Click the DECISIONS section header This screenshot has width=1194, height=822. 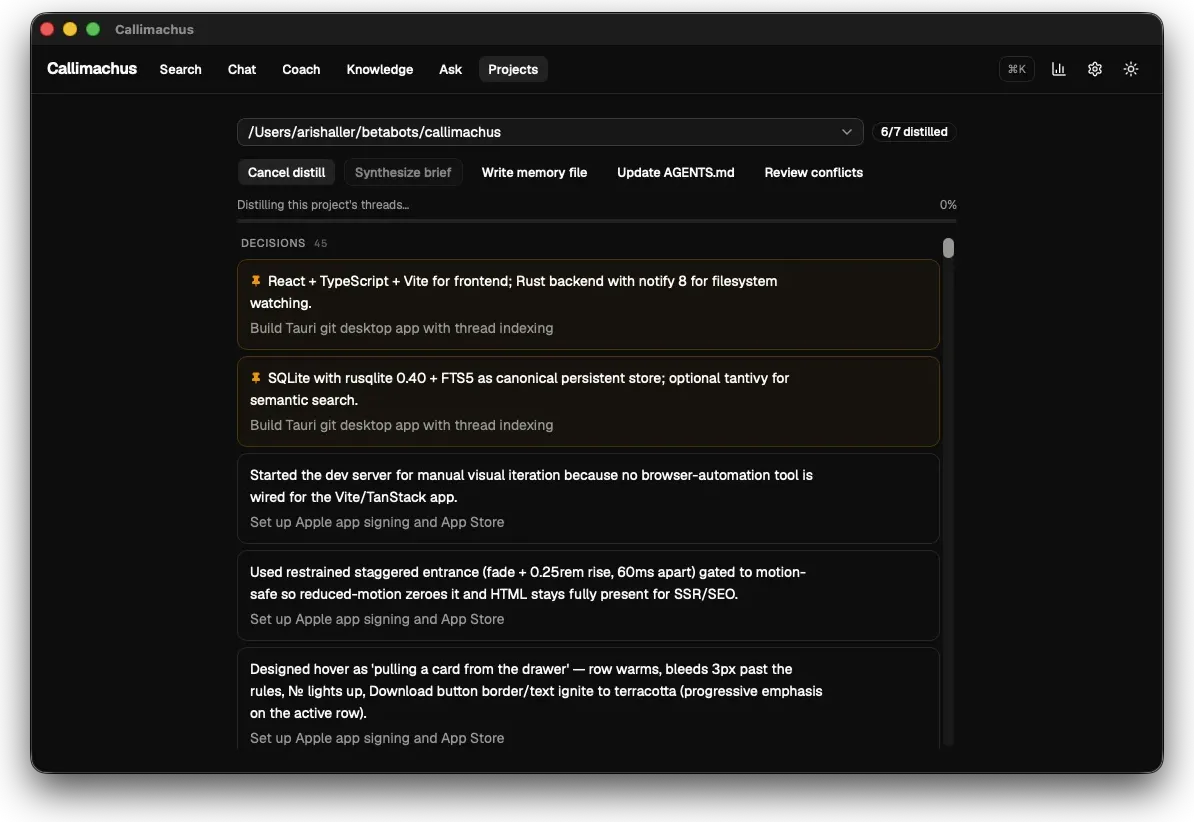(x=273, y=243)
